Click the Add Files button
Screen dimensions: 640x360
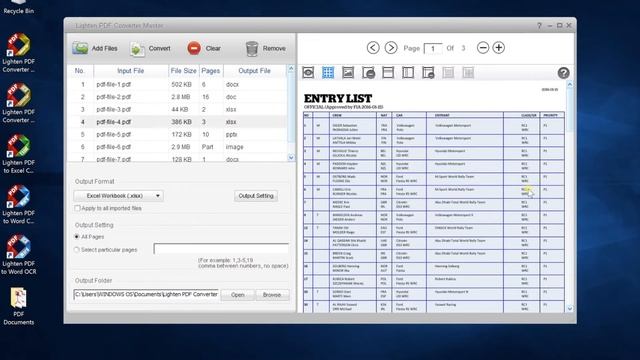coord(95,48)
